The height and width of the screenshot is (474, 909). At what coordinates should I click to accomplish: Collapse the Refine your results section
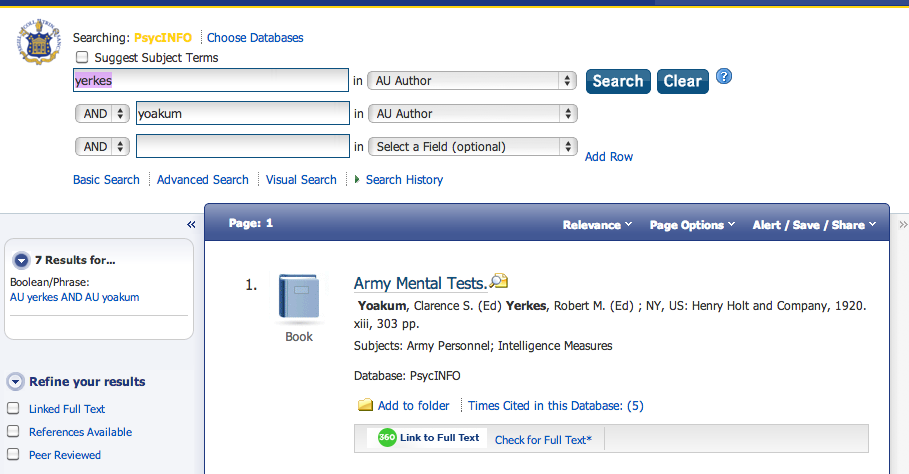point(16,381)
